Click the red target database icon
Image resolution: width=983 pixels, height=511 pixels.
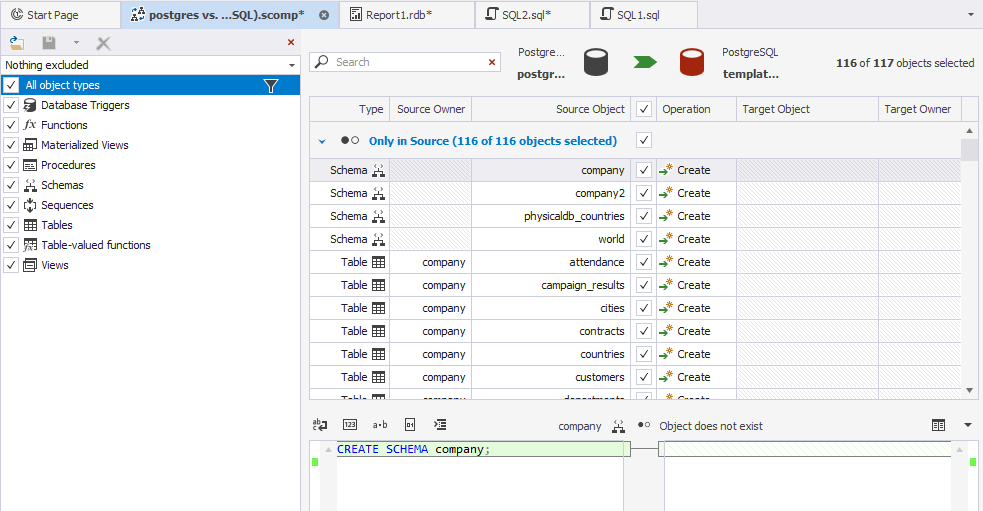tap(692, 63)
